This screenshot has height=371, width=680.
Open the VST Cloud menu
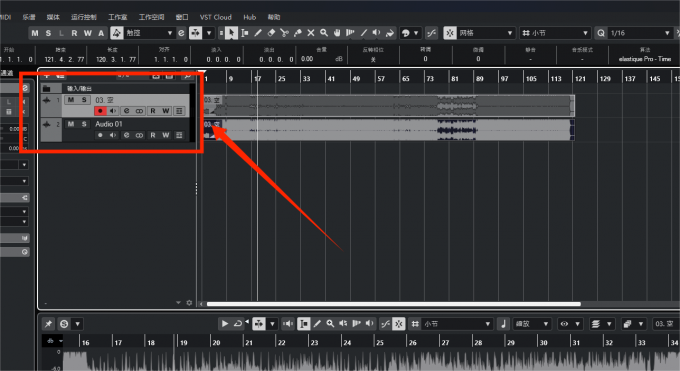point(216,17)
